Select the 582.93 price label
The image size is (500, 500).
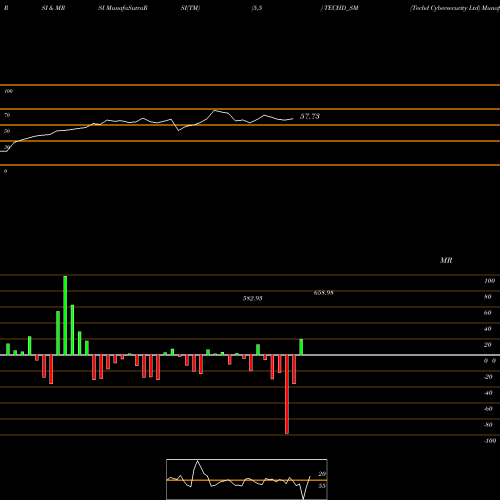click(253, 298)
